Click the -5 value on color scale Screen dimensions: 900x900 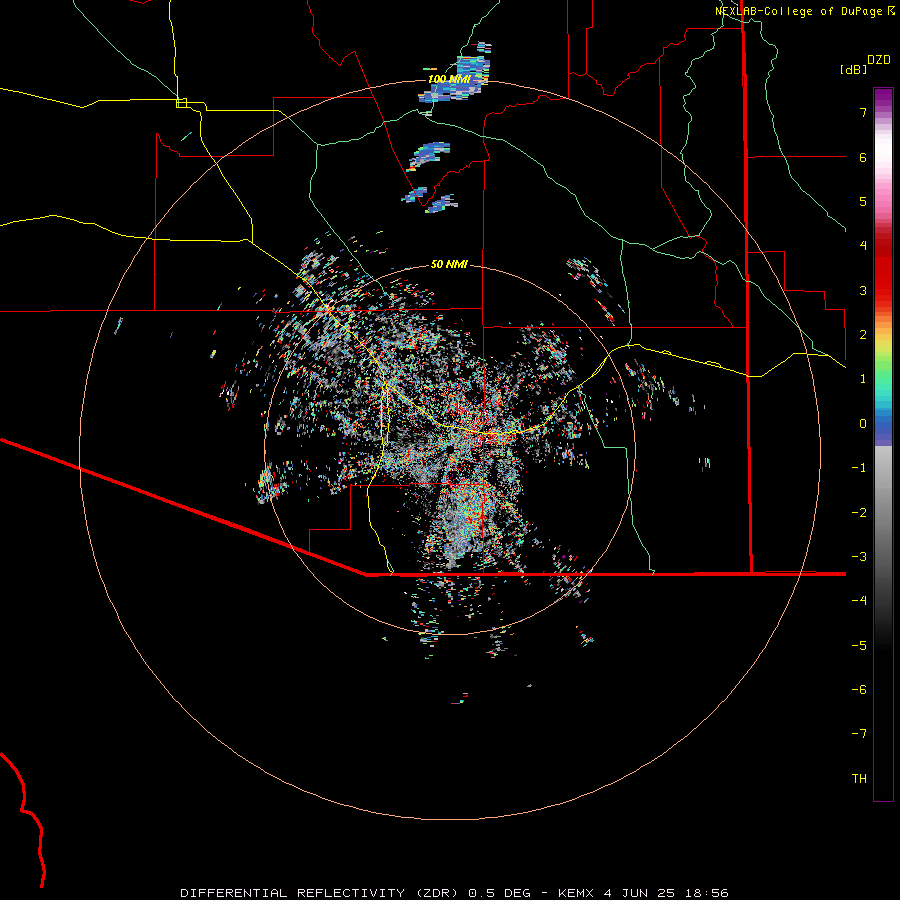tap(859, 646)
